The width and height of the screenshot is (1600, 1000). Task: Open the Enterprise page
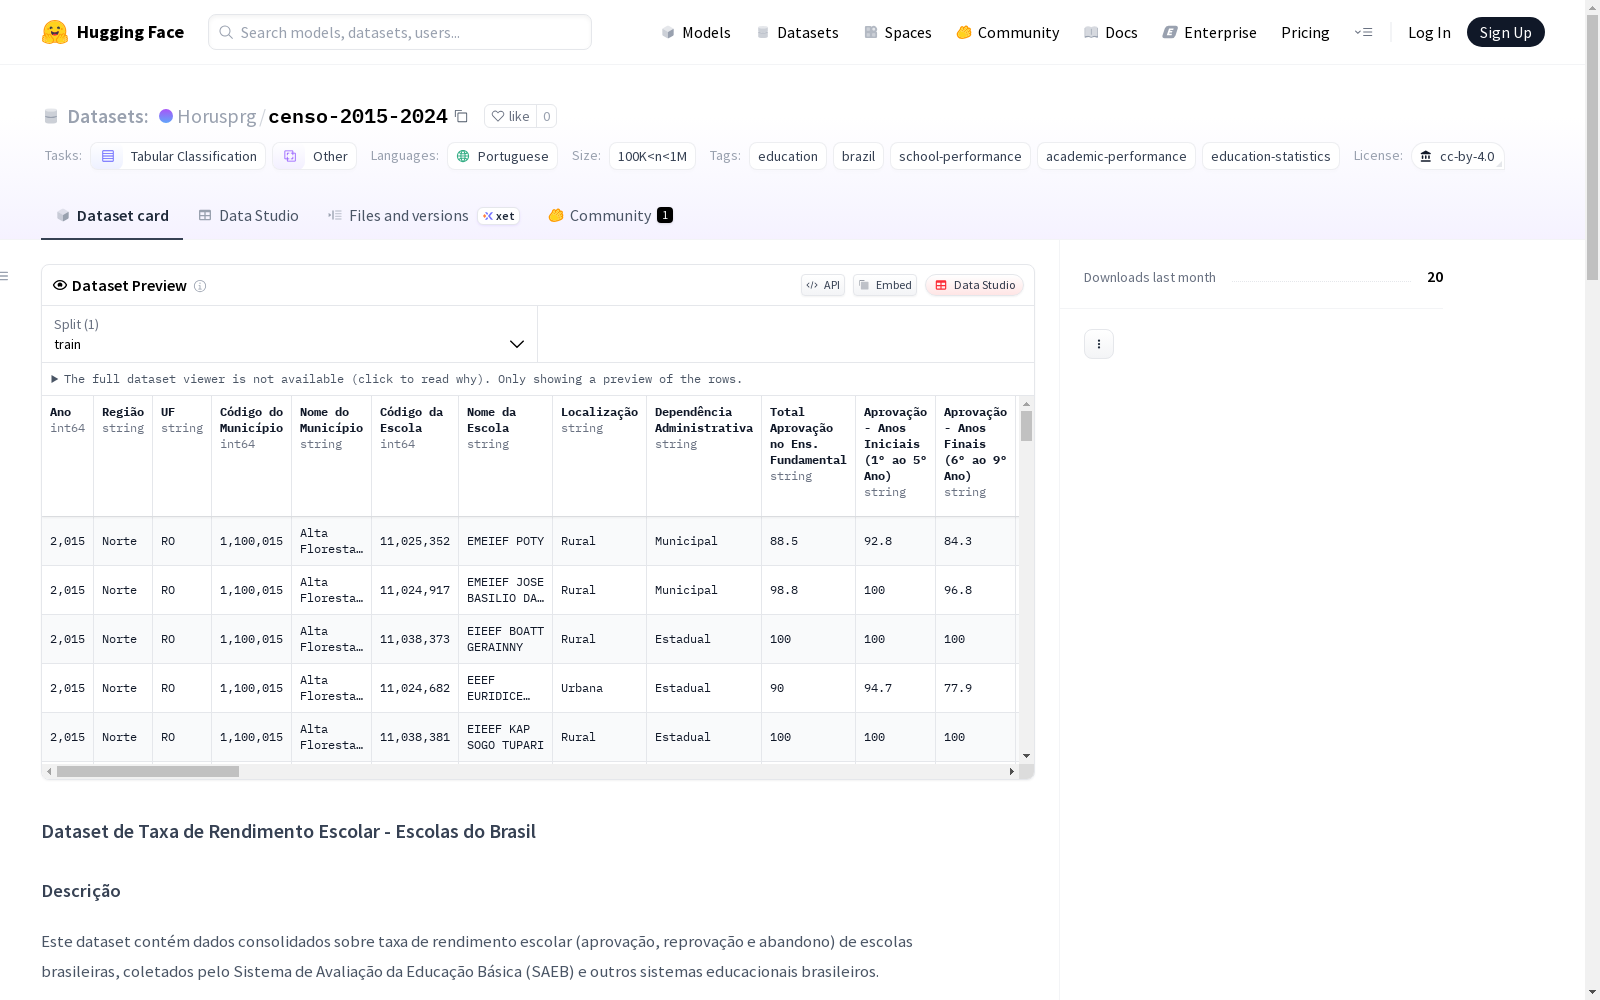pyautogui.click(x=1210, y=32)
